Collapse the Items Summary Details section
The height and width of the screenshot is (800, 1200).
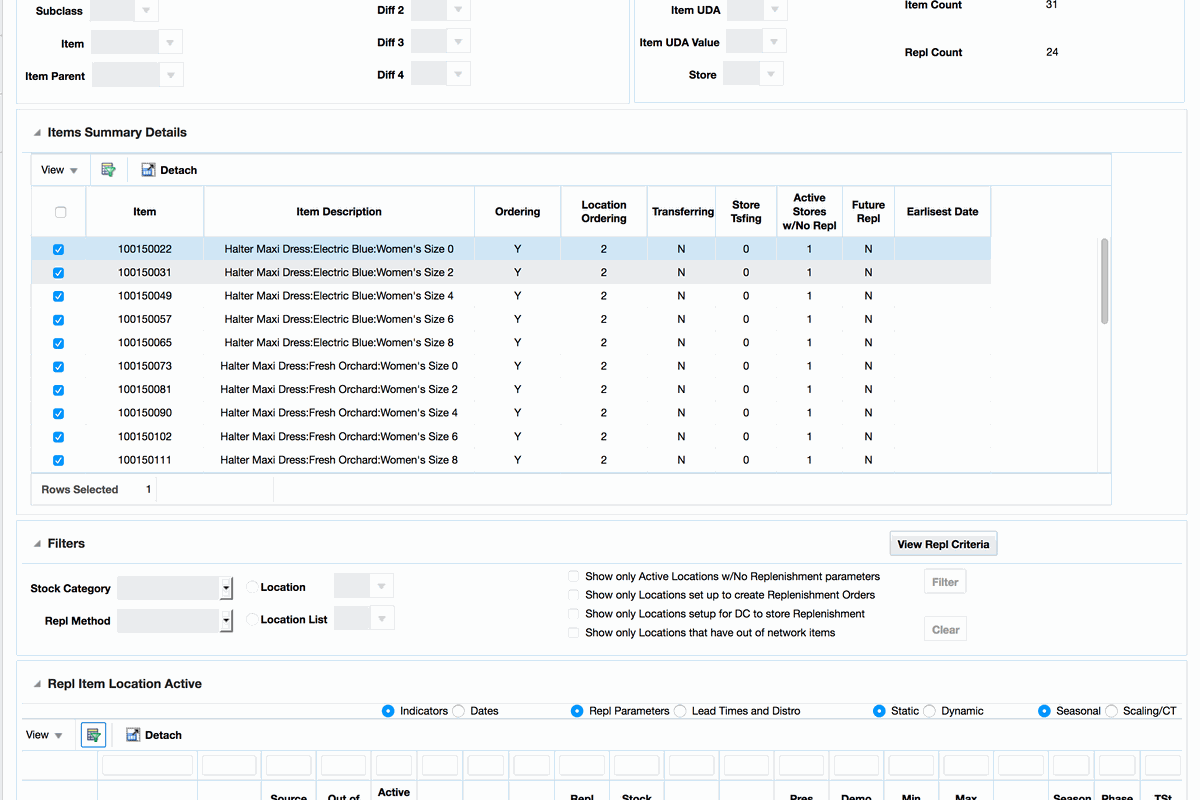click(37, 133)
